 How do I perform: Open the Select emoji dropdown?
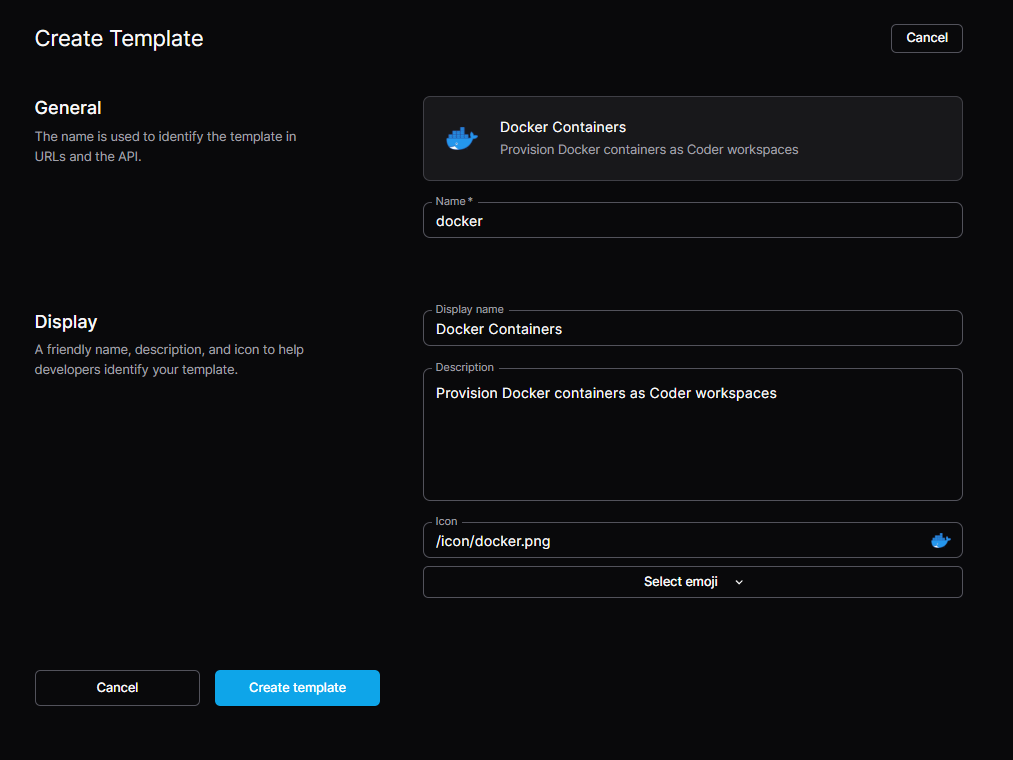tap(693, 582)
